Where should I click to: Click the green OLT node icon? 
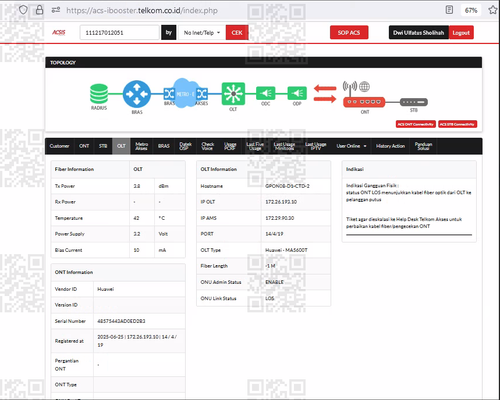click(x=233, y=94)
